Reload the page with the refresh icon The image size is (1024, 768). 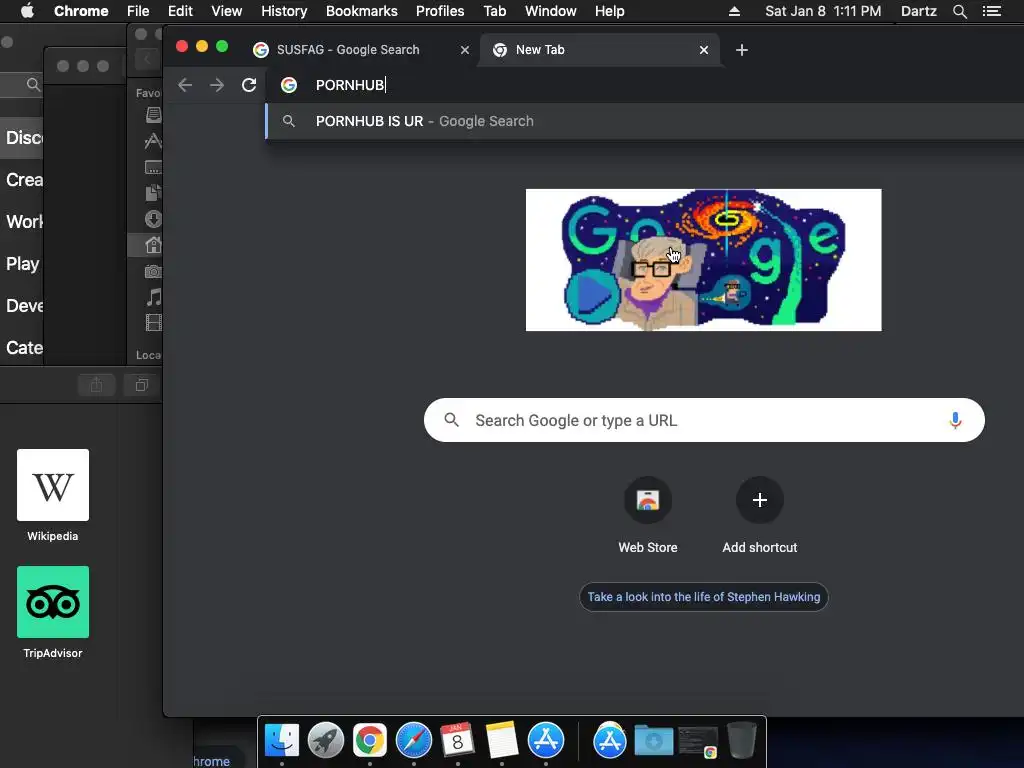click(x=249, y=85)
